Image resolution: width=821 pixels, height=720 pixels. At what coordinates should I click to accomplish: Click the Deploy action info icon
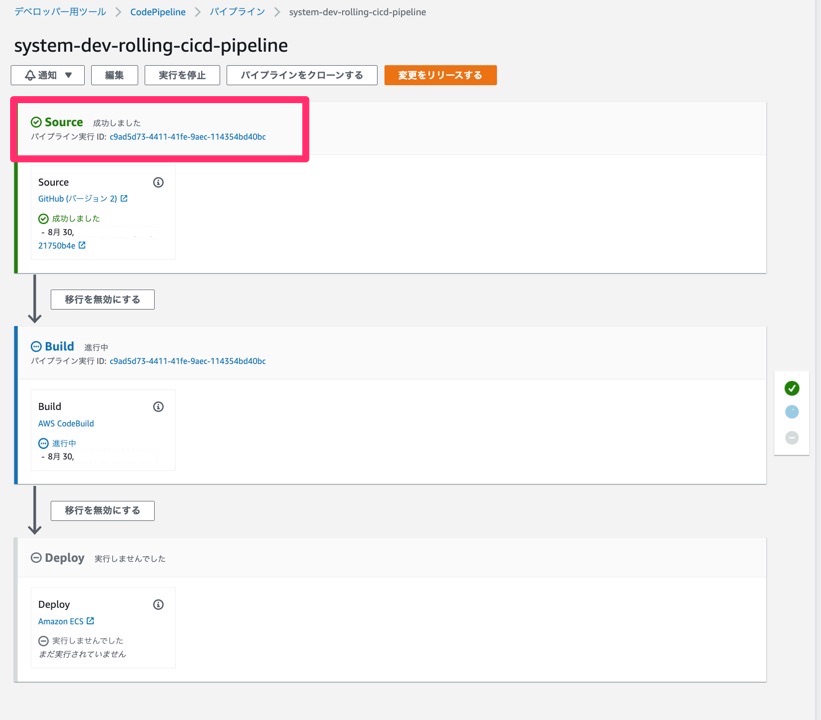(x=158, y=605)
